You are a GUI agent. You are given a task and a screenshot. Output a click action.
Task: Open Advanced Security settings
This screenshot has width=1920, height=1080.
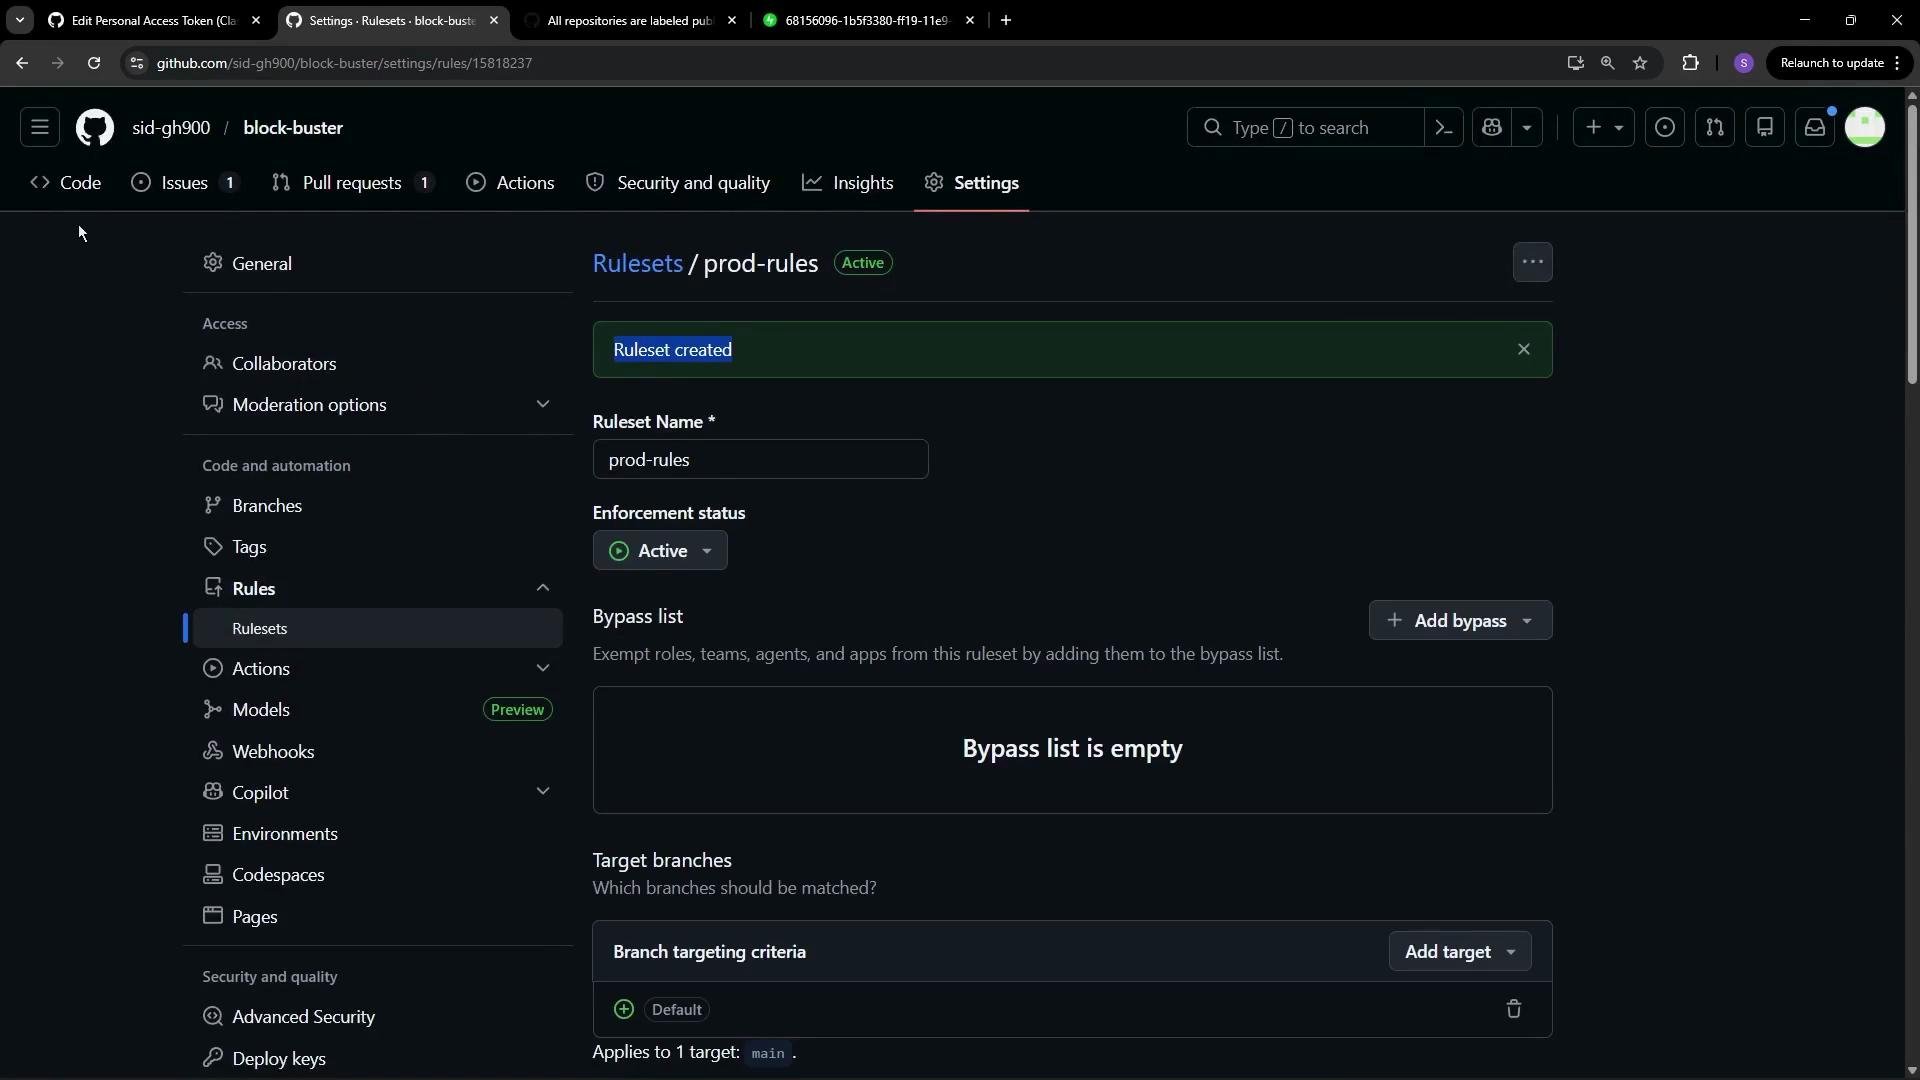pos(378,1017)
